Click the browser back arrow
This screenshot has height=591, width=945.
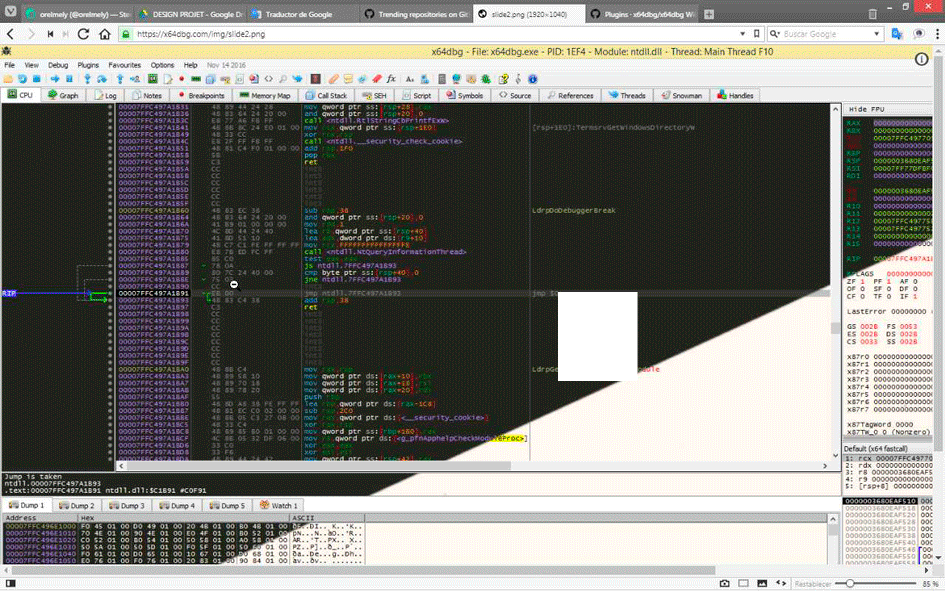tap(10, 34)
